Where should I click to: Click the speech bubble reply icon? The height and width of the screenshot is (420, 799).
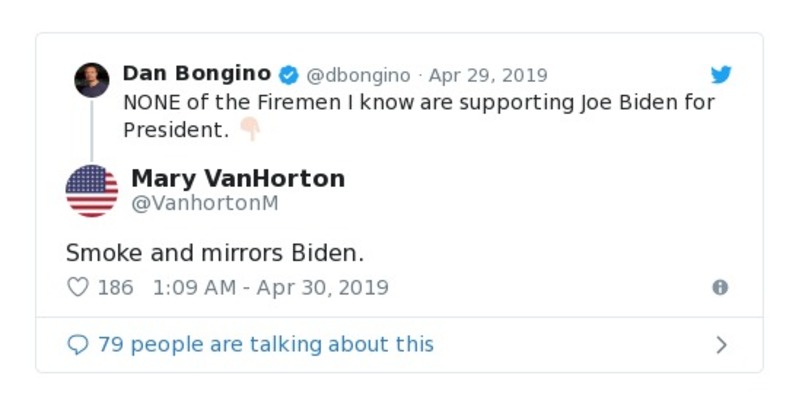point(78,345)
